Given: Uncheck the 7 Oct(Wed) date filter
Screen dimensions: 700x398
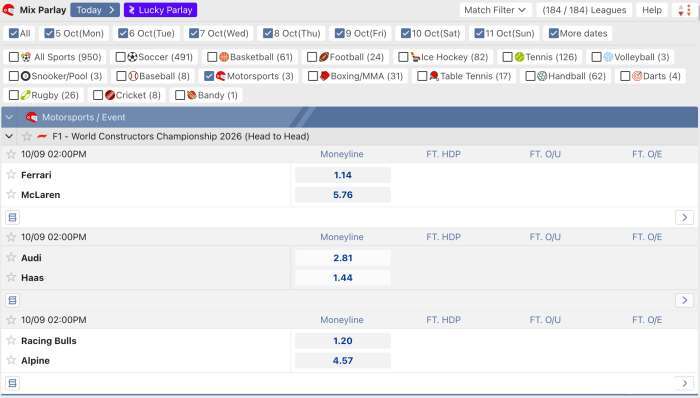Looking at the screenshot, I should point(194,33).
